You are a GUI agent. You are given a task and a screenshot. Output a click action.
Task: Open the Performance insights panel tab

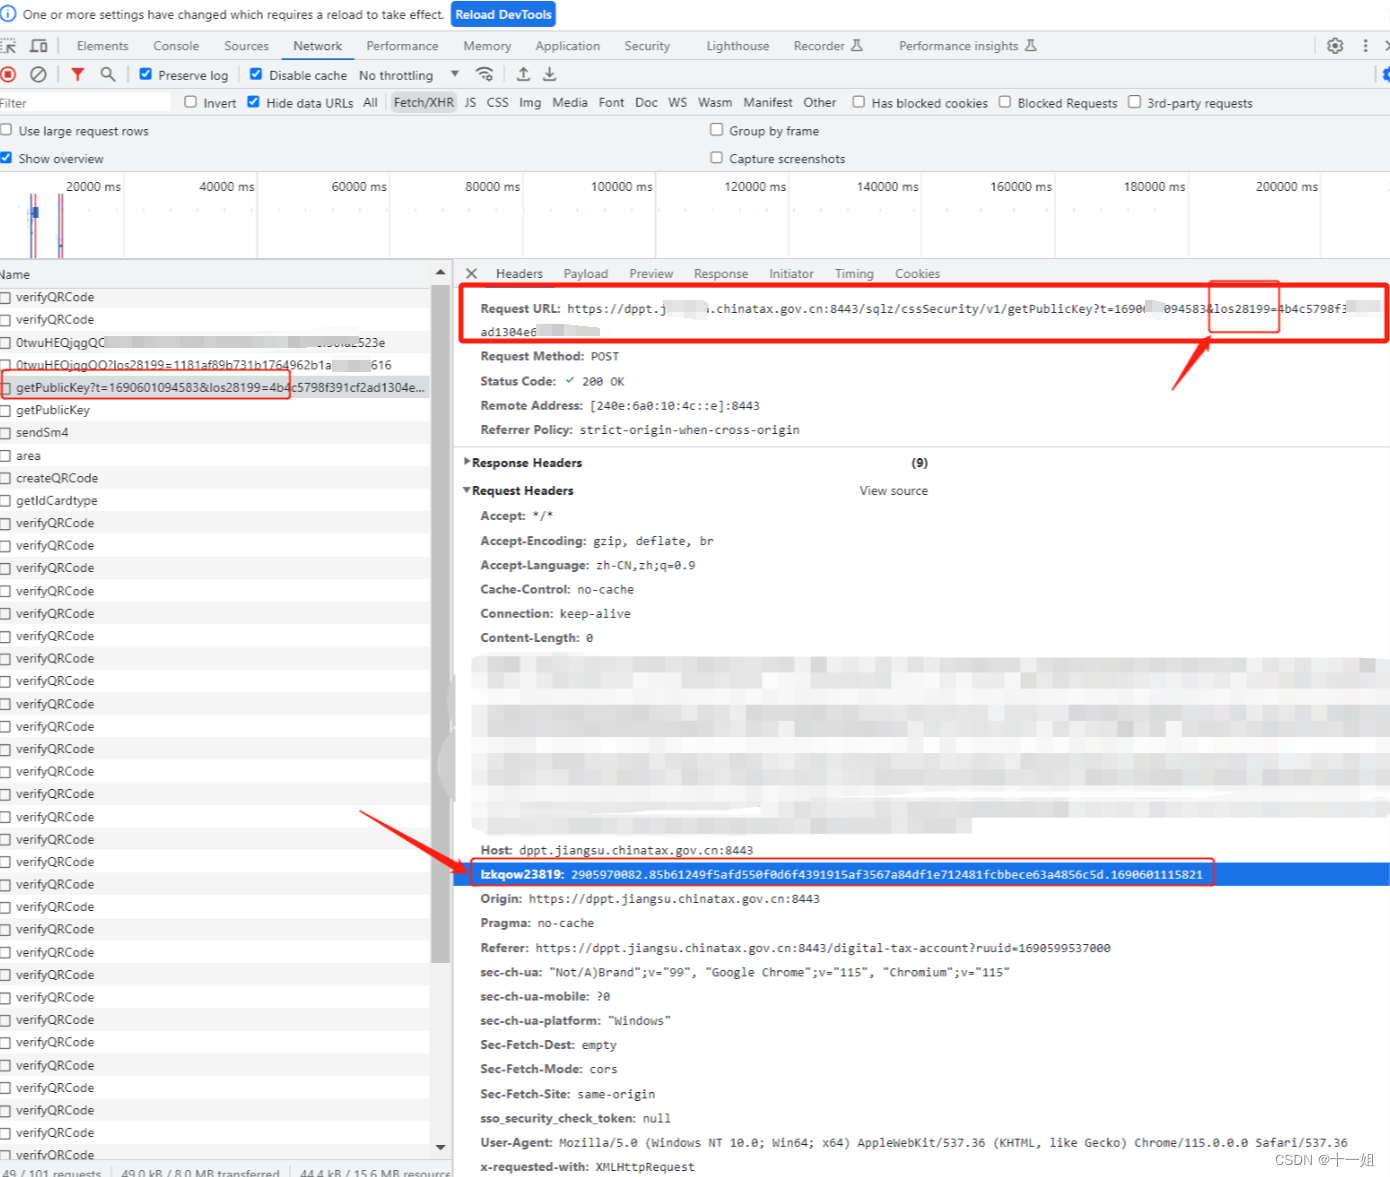pyautogui.click(x=967, y=46)
